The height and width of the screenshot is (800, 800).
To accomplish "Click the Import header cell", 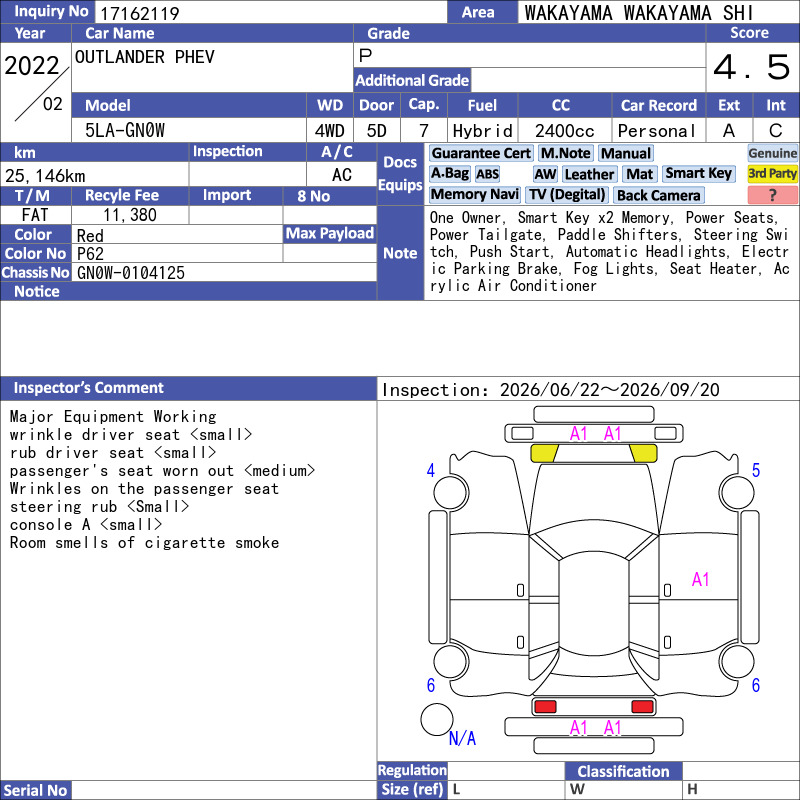I will point(236,195).
